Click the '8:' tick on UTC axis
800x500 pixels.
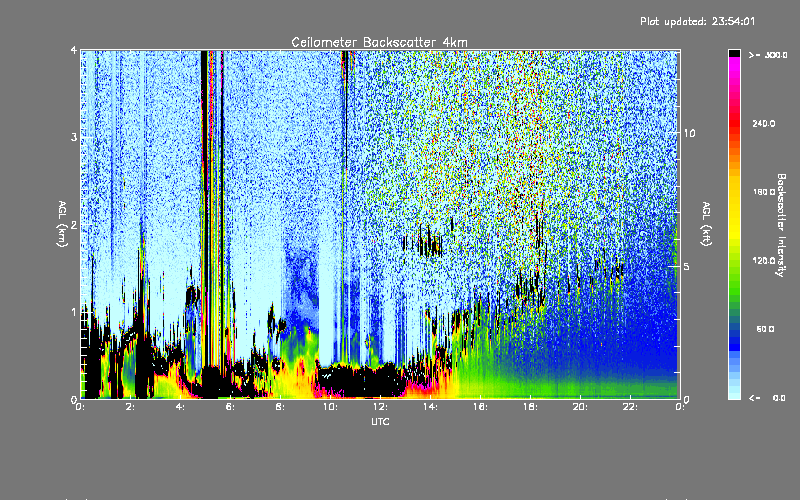coord(280,407)
